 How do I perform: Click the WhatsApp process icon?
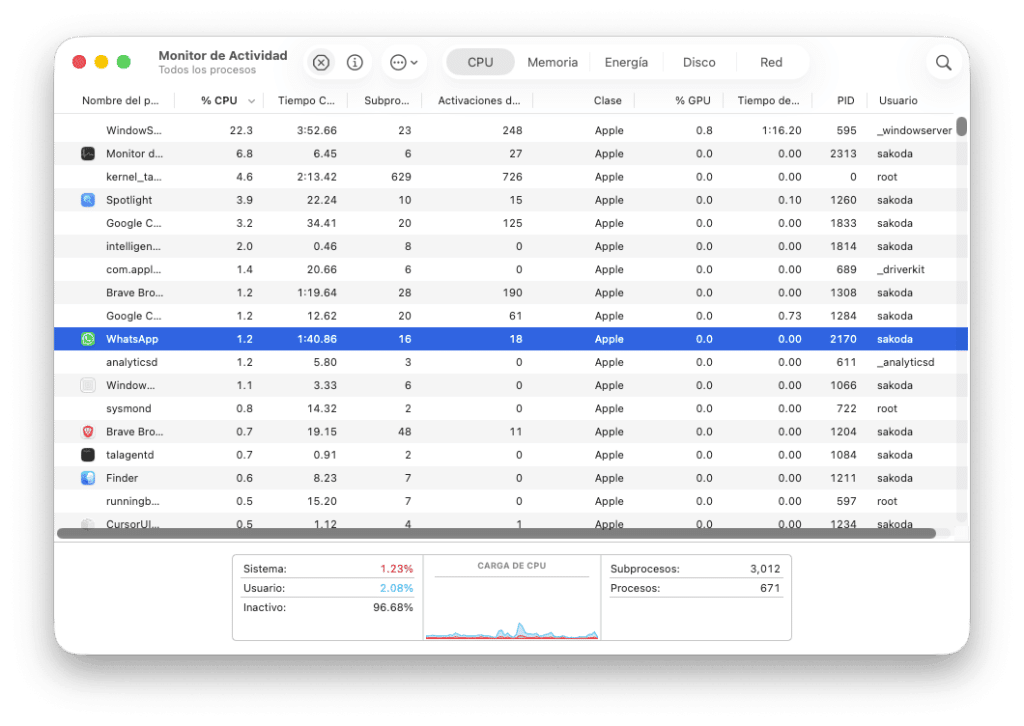tap(89, 338)
